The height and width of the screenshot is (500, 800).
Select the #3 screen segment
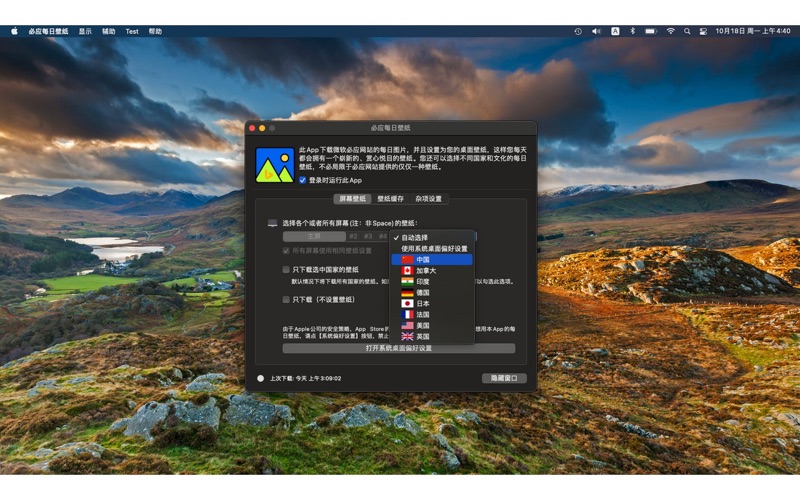(368, 236)
